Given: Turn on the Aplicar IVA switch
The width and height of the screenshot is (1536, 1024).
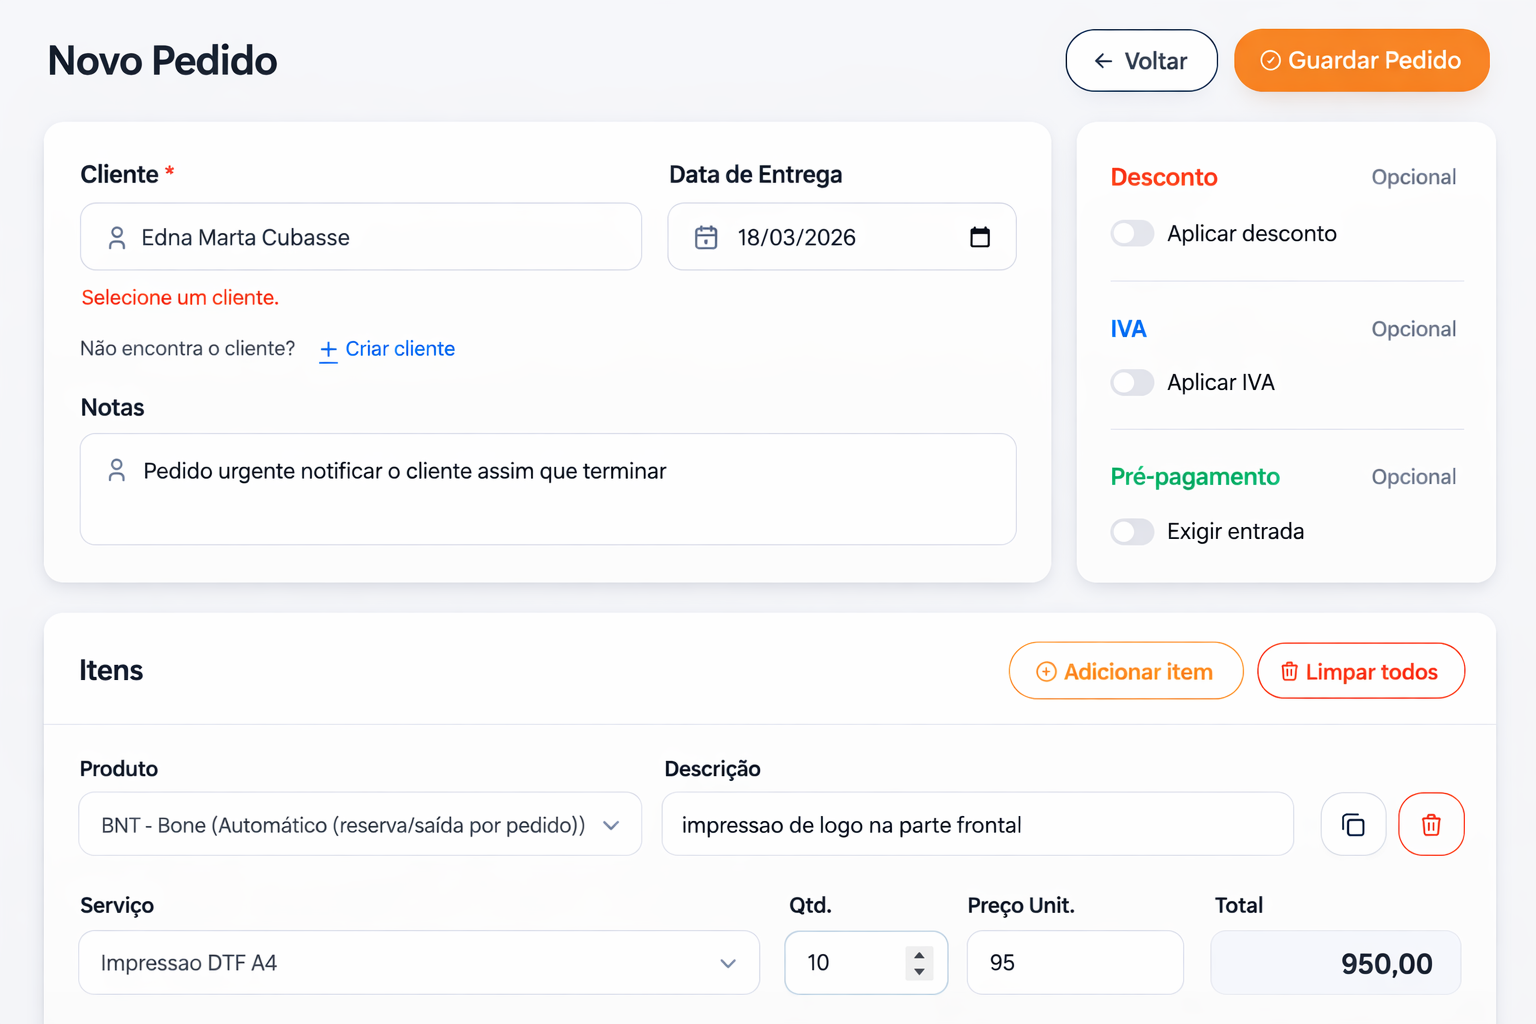Looking at the screenshot, I should click(1132, 383).
